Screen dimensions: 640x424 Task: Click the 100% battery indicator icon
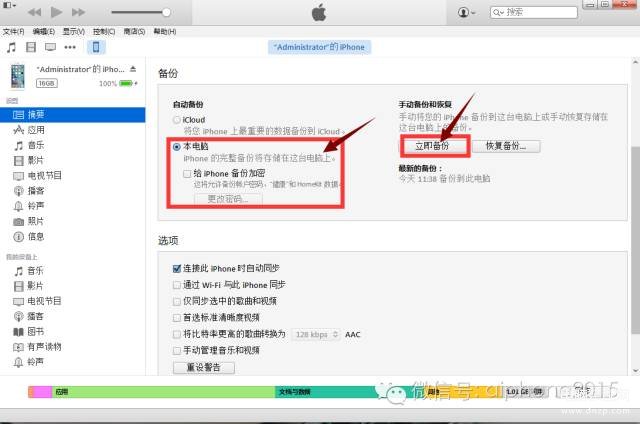coord(126,84)
